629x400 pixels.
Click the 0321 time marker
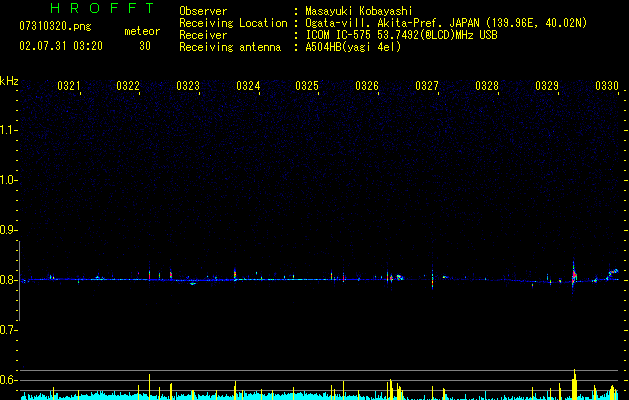click(x=69, y=86)
